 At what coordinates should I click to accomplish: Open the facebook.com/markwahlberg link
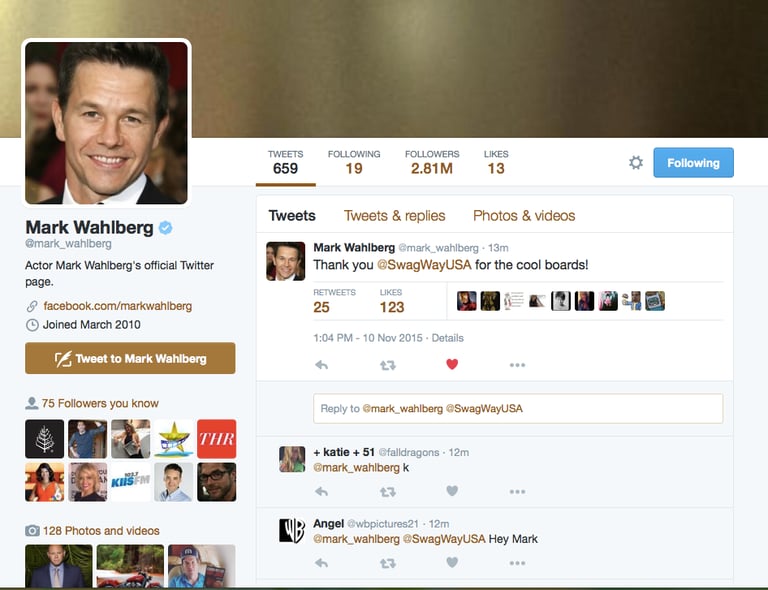click(118, 306)
